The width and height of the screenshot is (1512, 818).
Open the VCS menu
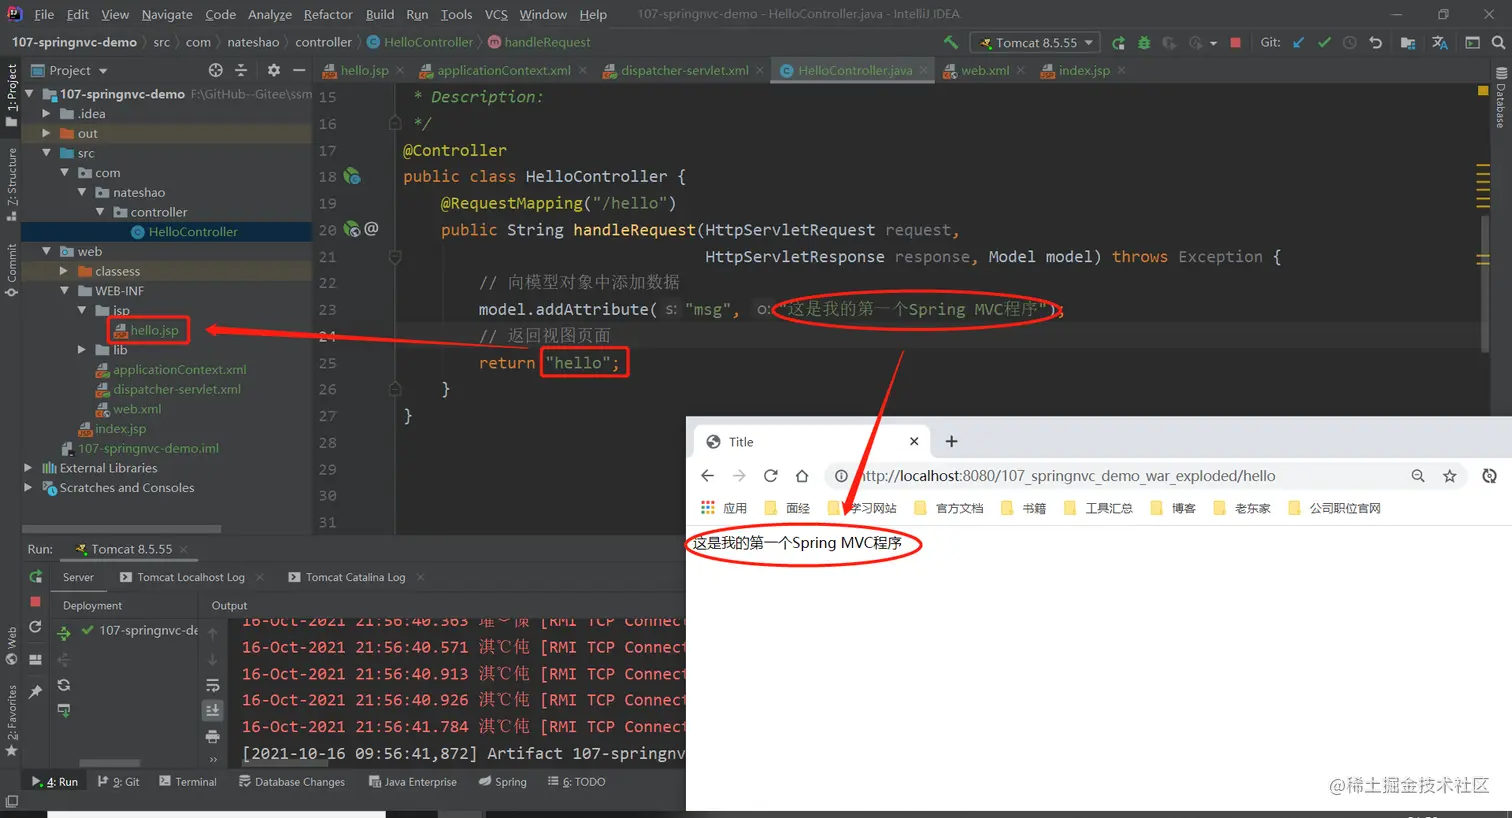click(496, 14)
